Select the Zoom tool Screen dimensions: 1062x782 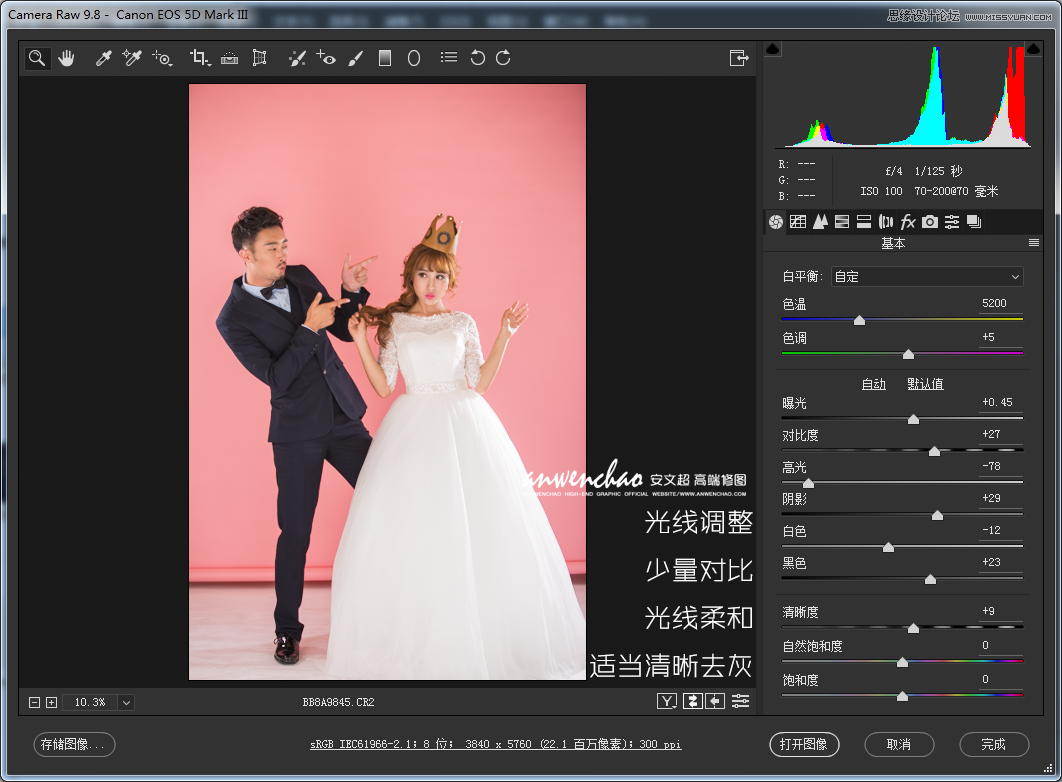click(x=36, y=57)
